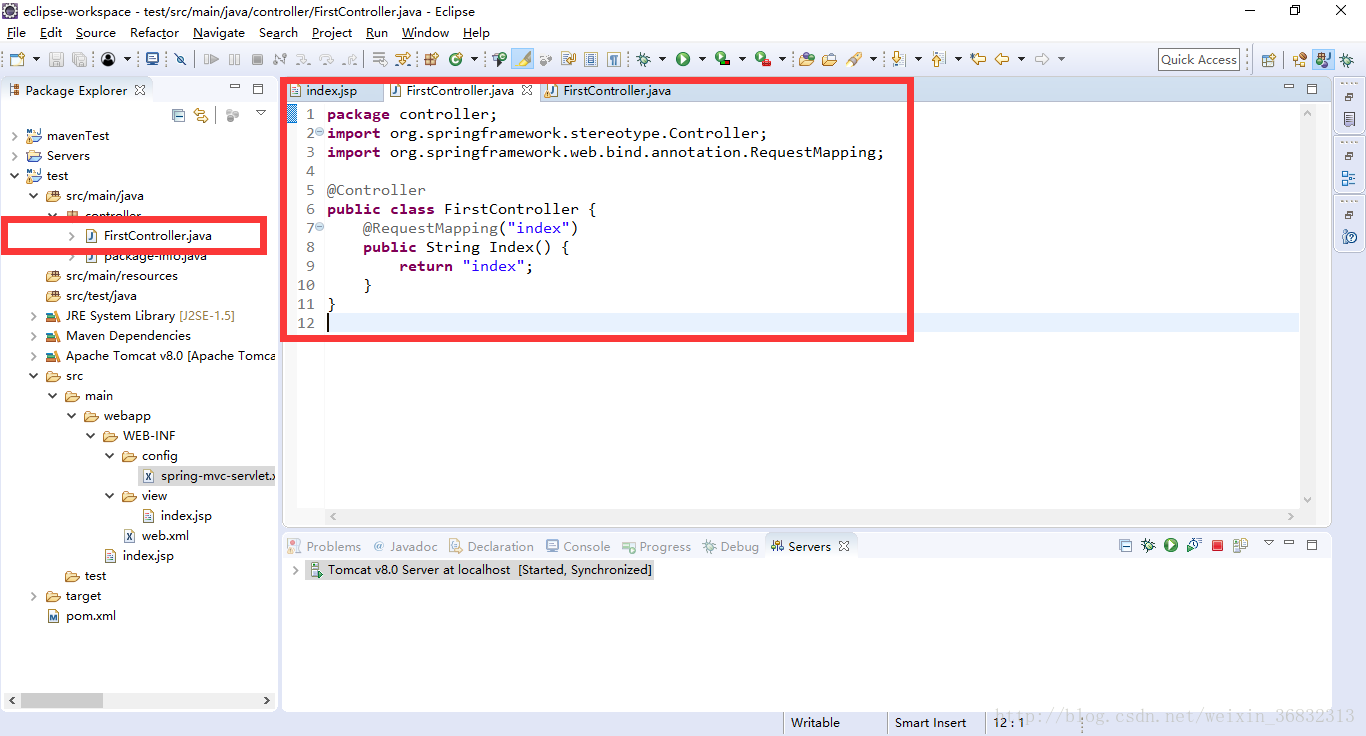
Task: Start server in debug mode icon
Action: 1148,545
